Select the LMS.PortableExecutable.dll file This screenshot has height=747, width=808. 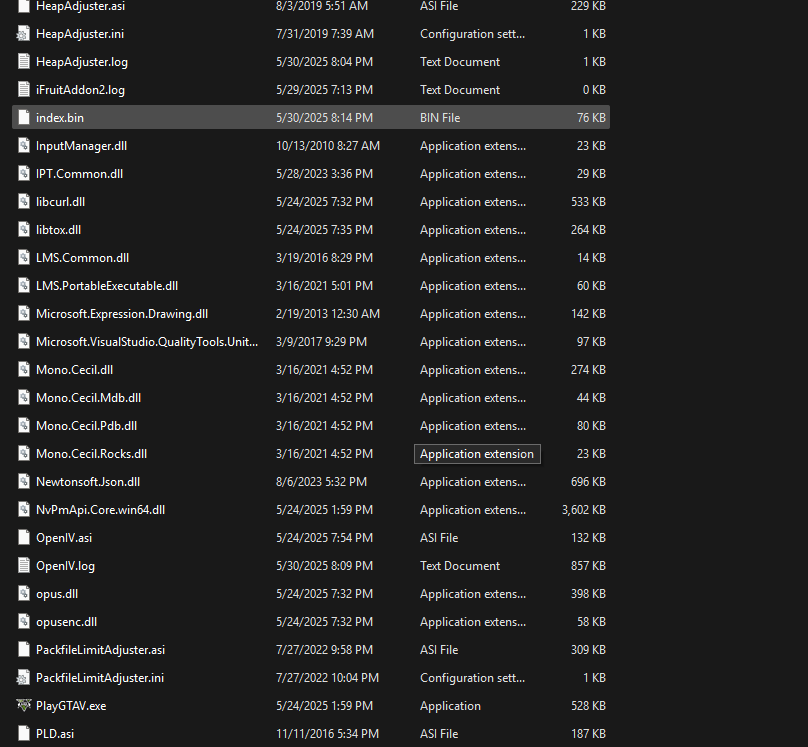[107, 286]
